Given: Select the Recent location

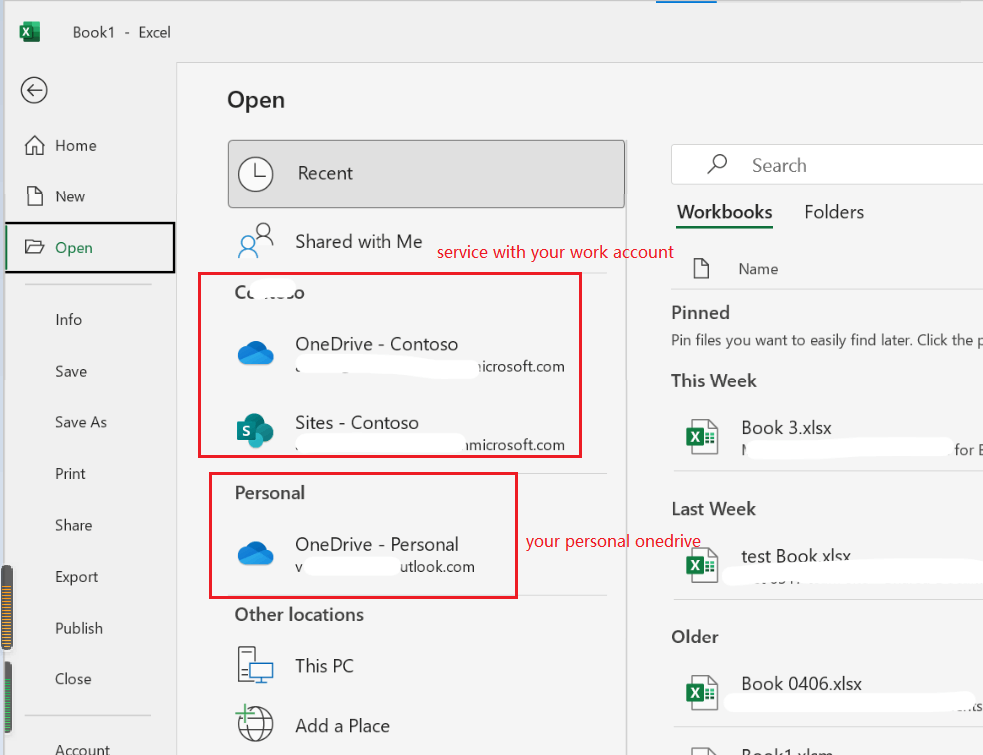Looking at the screenshot, I should click(426, 174).
